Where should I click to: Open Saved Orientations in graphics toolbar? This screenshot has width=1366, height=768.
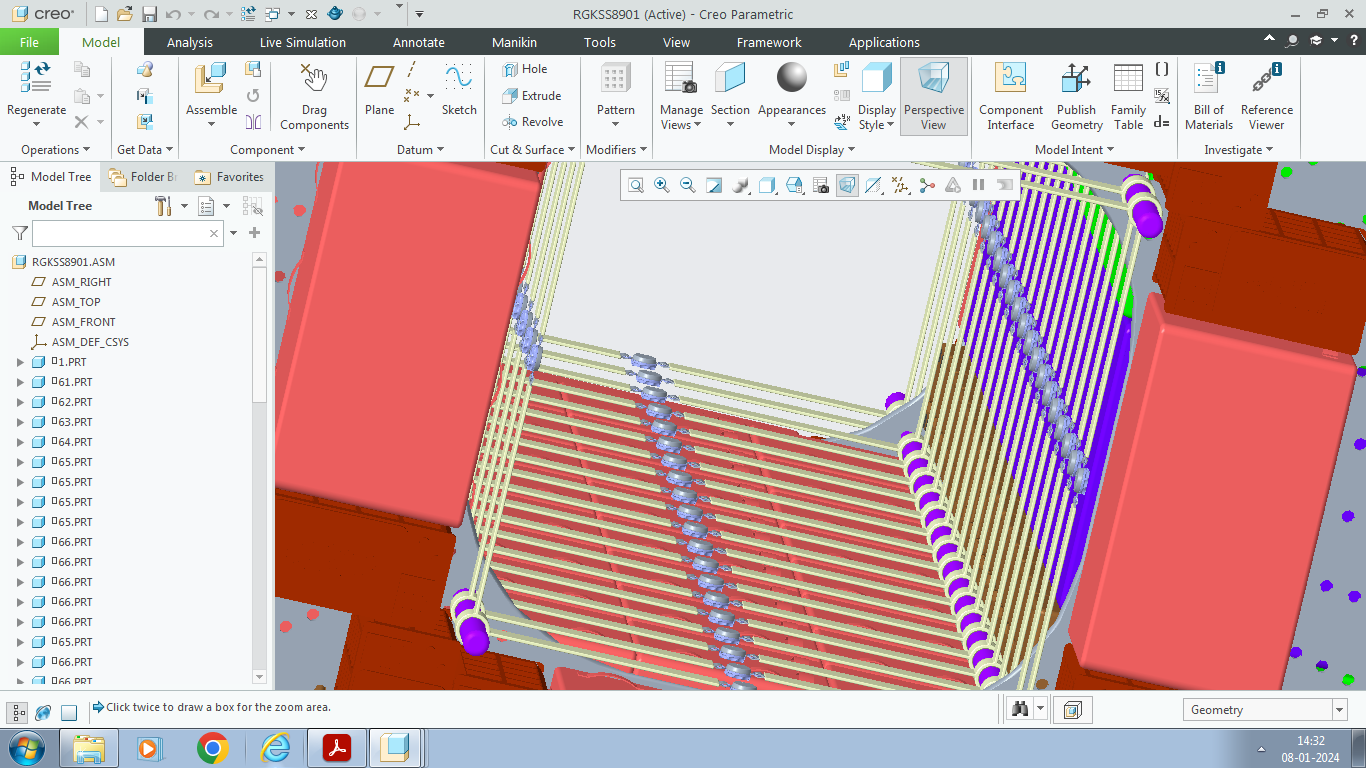pos(794,185)
